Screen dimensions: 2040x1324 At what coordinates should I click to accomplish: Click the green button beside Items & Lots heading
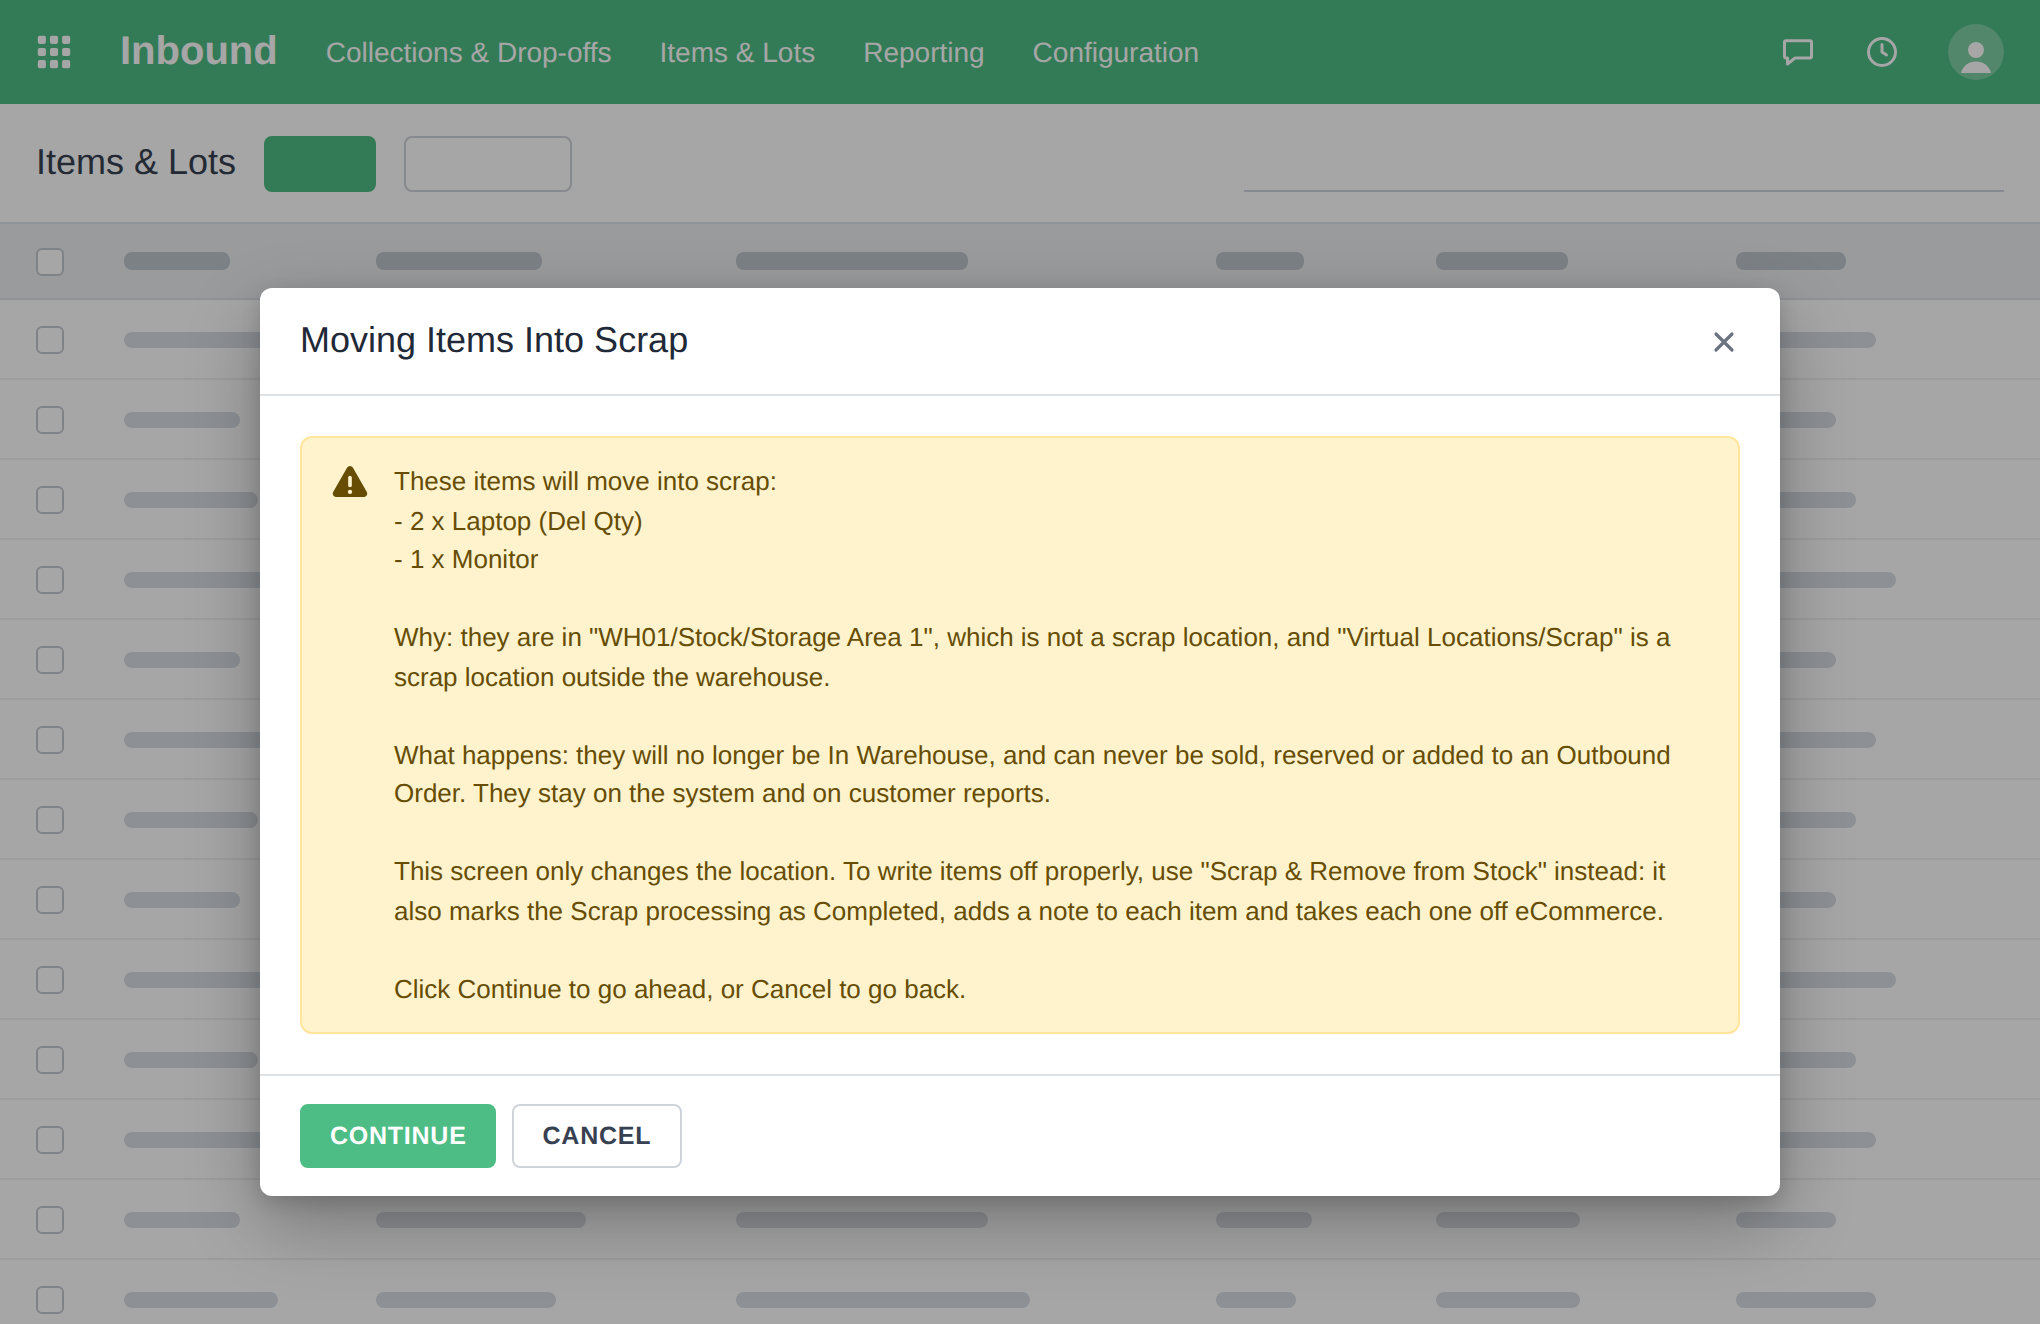pyautogui.click(x=320, y=164)
